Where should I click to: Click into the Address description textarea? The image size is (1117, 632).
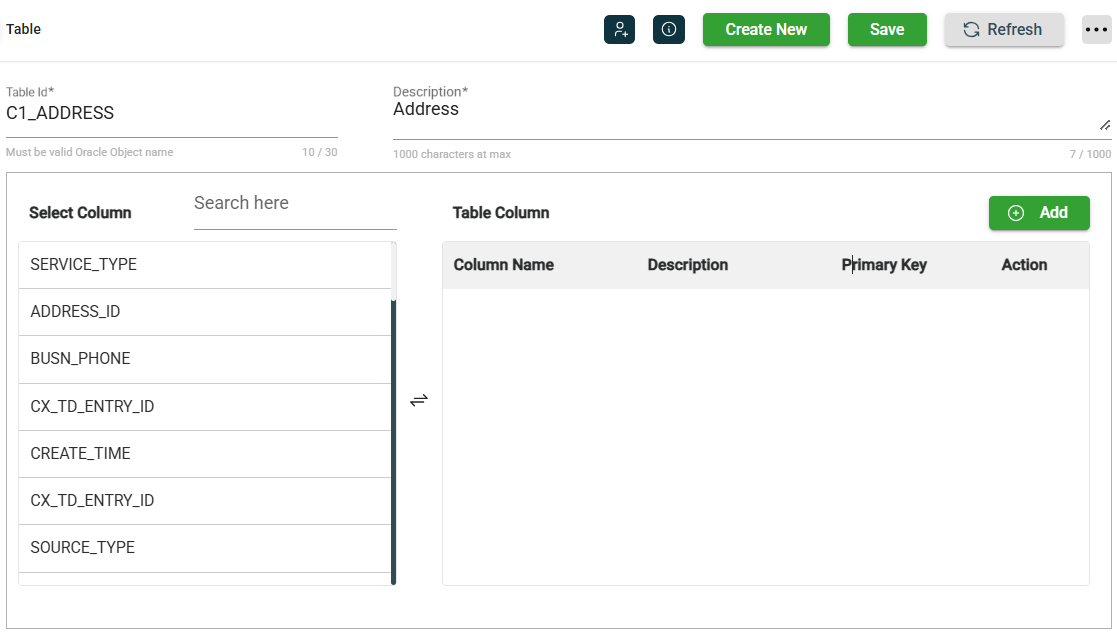740,110
